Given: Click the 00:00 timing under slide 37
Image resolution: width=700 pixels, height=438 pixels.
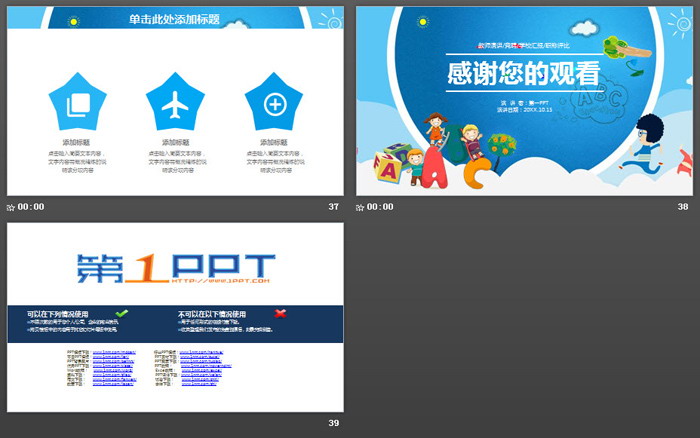Looking at the screenshot, I should [32, 207].
